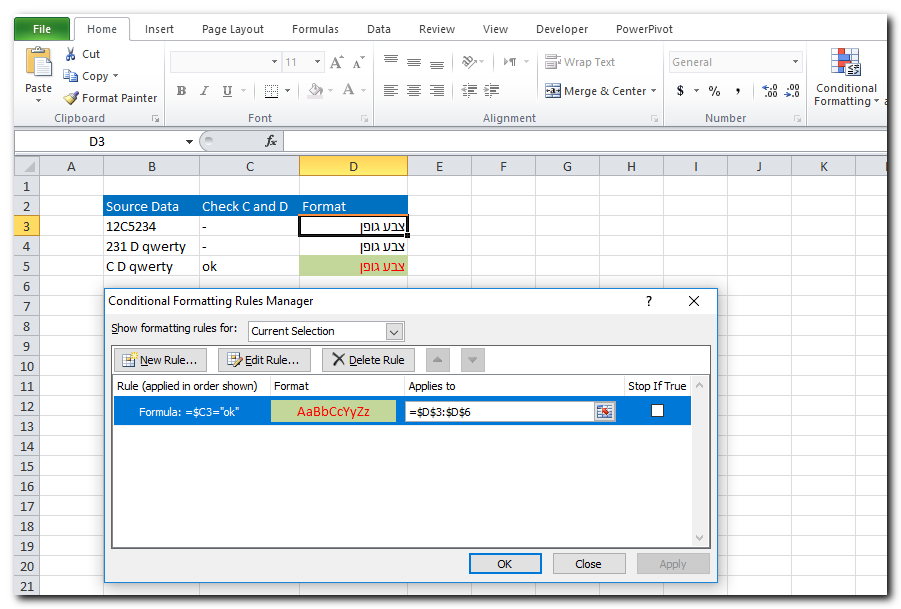
Task: Move rule up with arrow button
Action: pyautogui.click(x=438, y=360)
